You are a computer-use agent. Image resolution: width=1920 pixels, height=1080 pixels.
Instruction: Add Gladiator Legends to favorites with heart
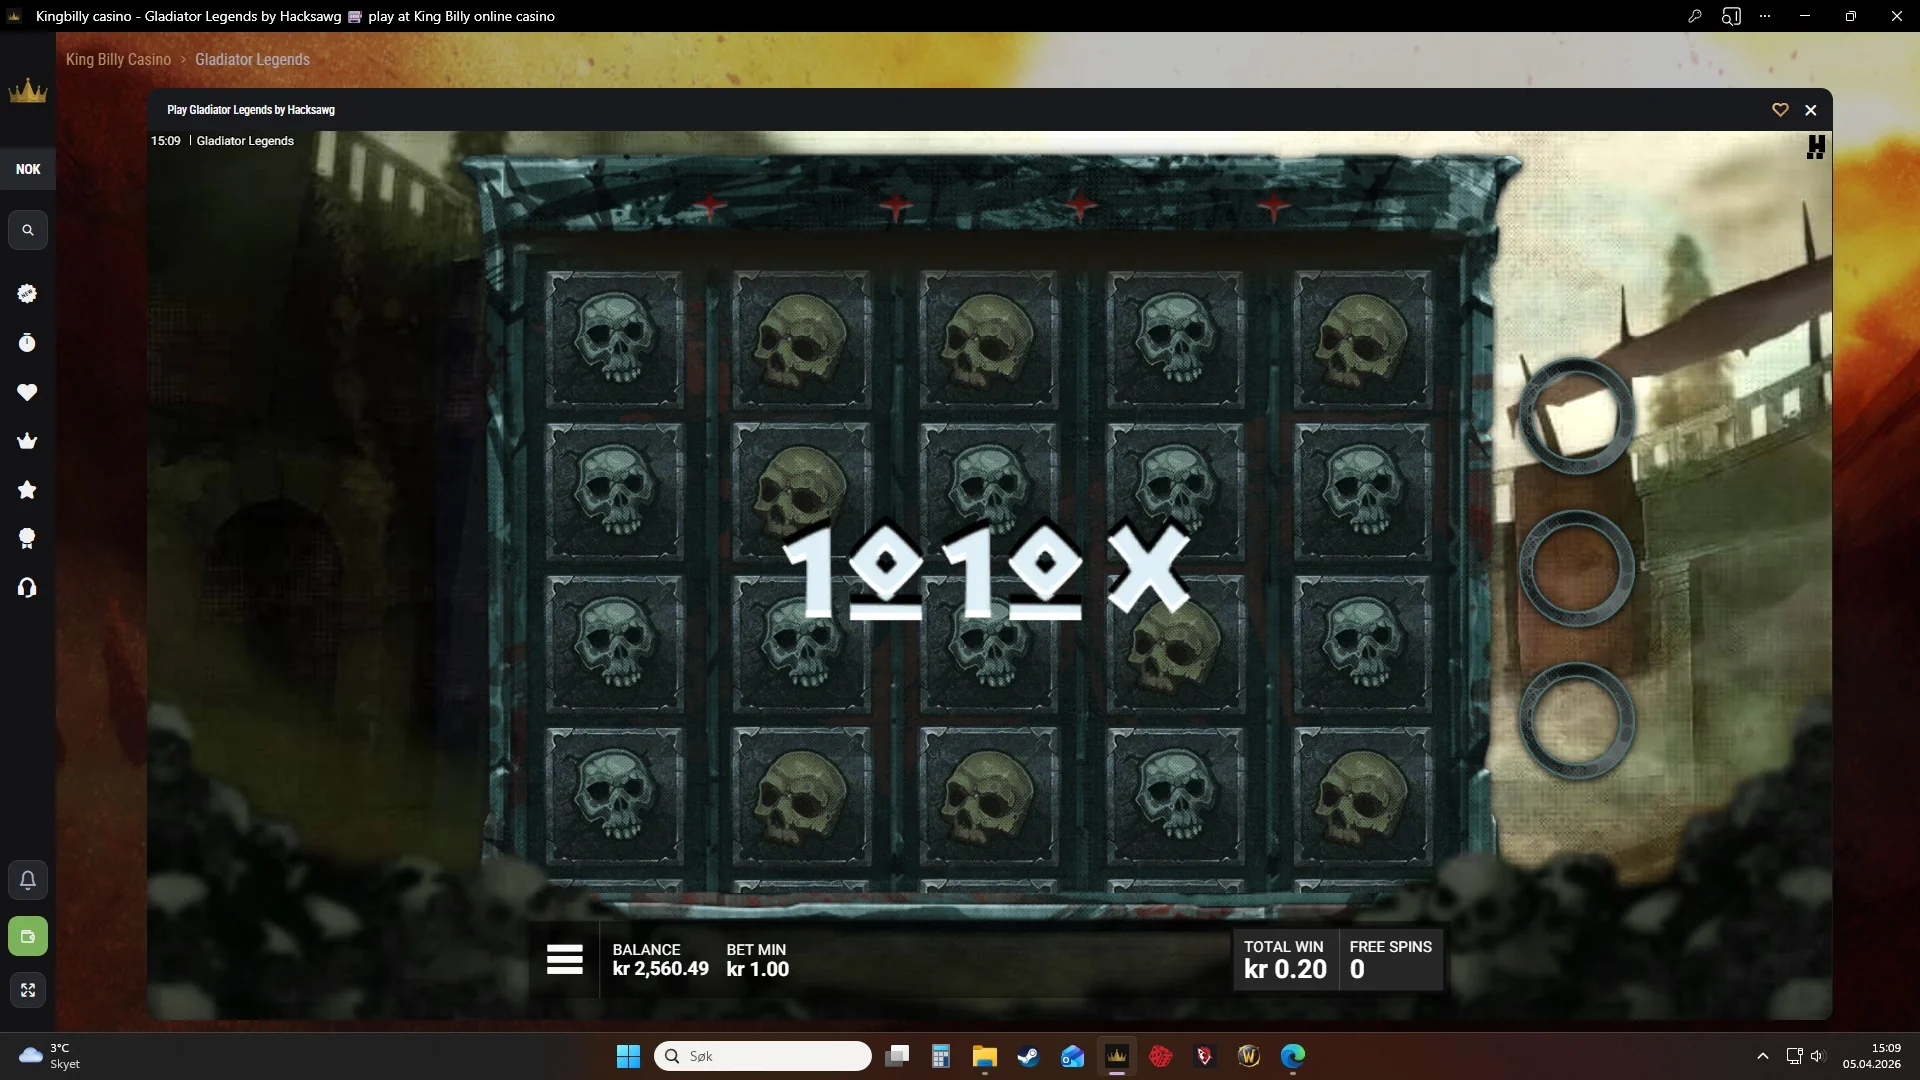coord(1780,110)
